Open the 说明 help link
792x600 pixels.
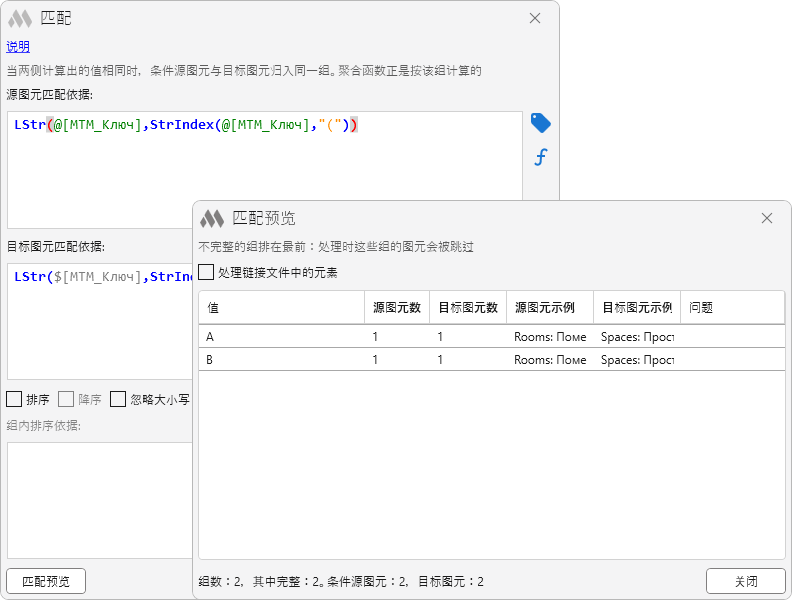18,47
